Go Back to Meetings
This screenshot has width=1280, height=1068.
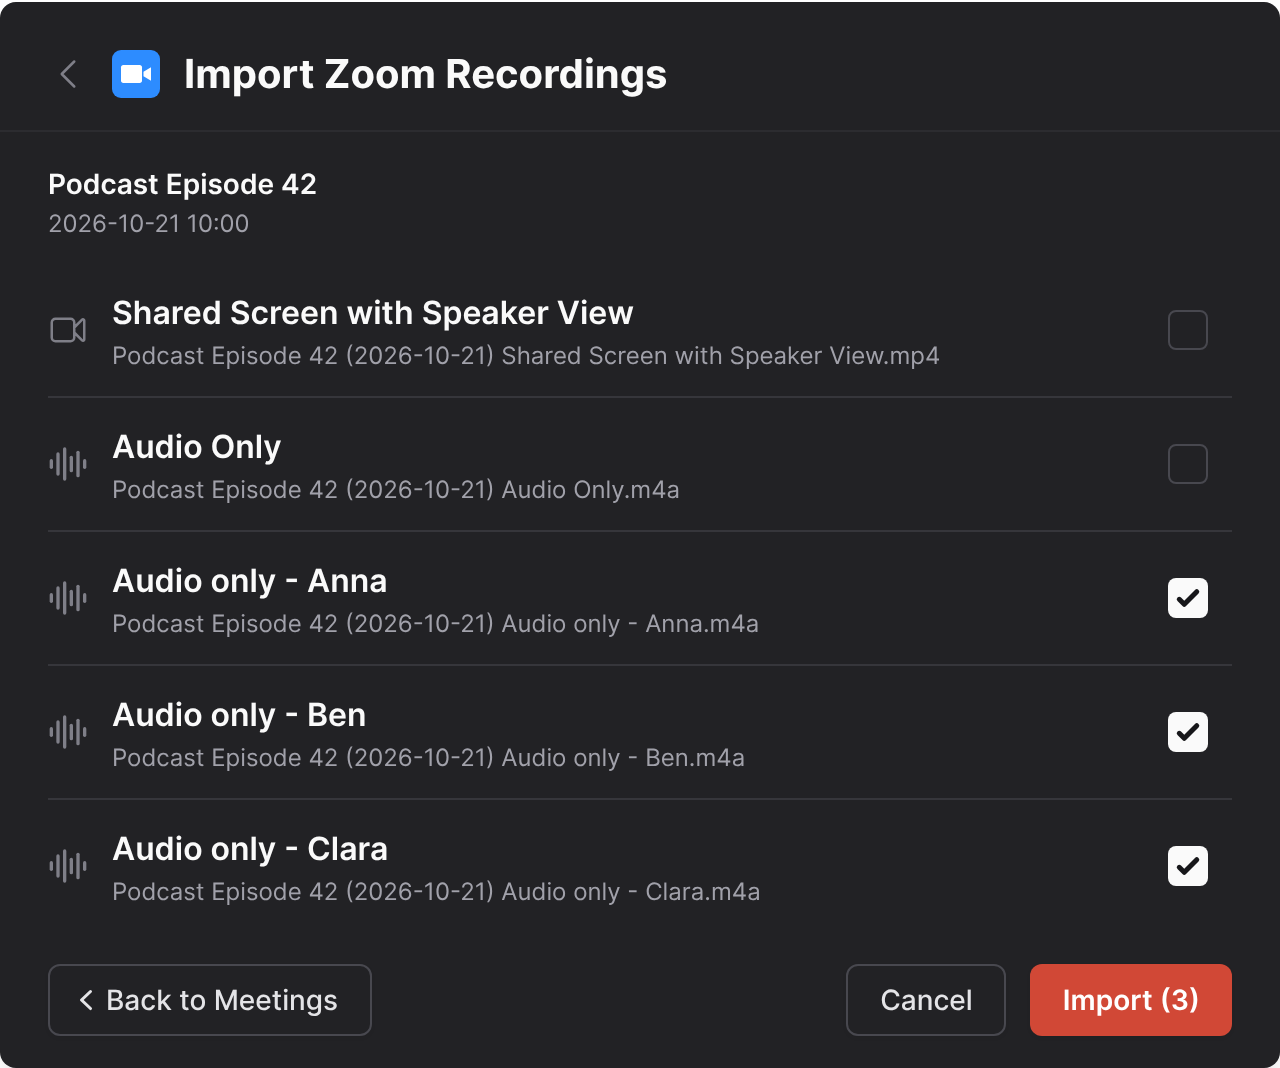[210, 1000]
